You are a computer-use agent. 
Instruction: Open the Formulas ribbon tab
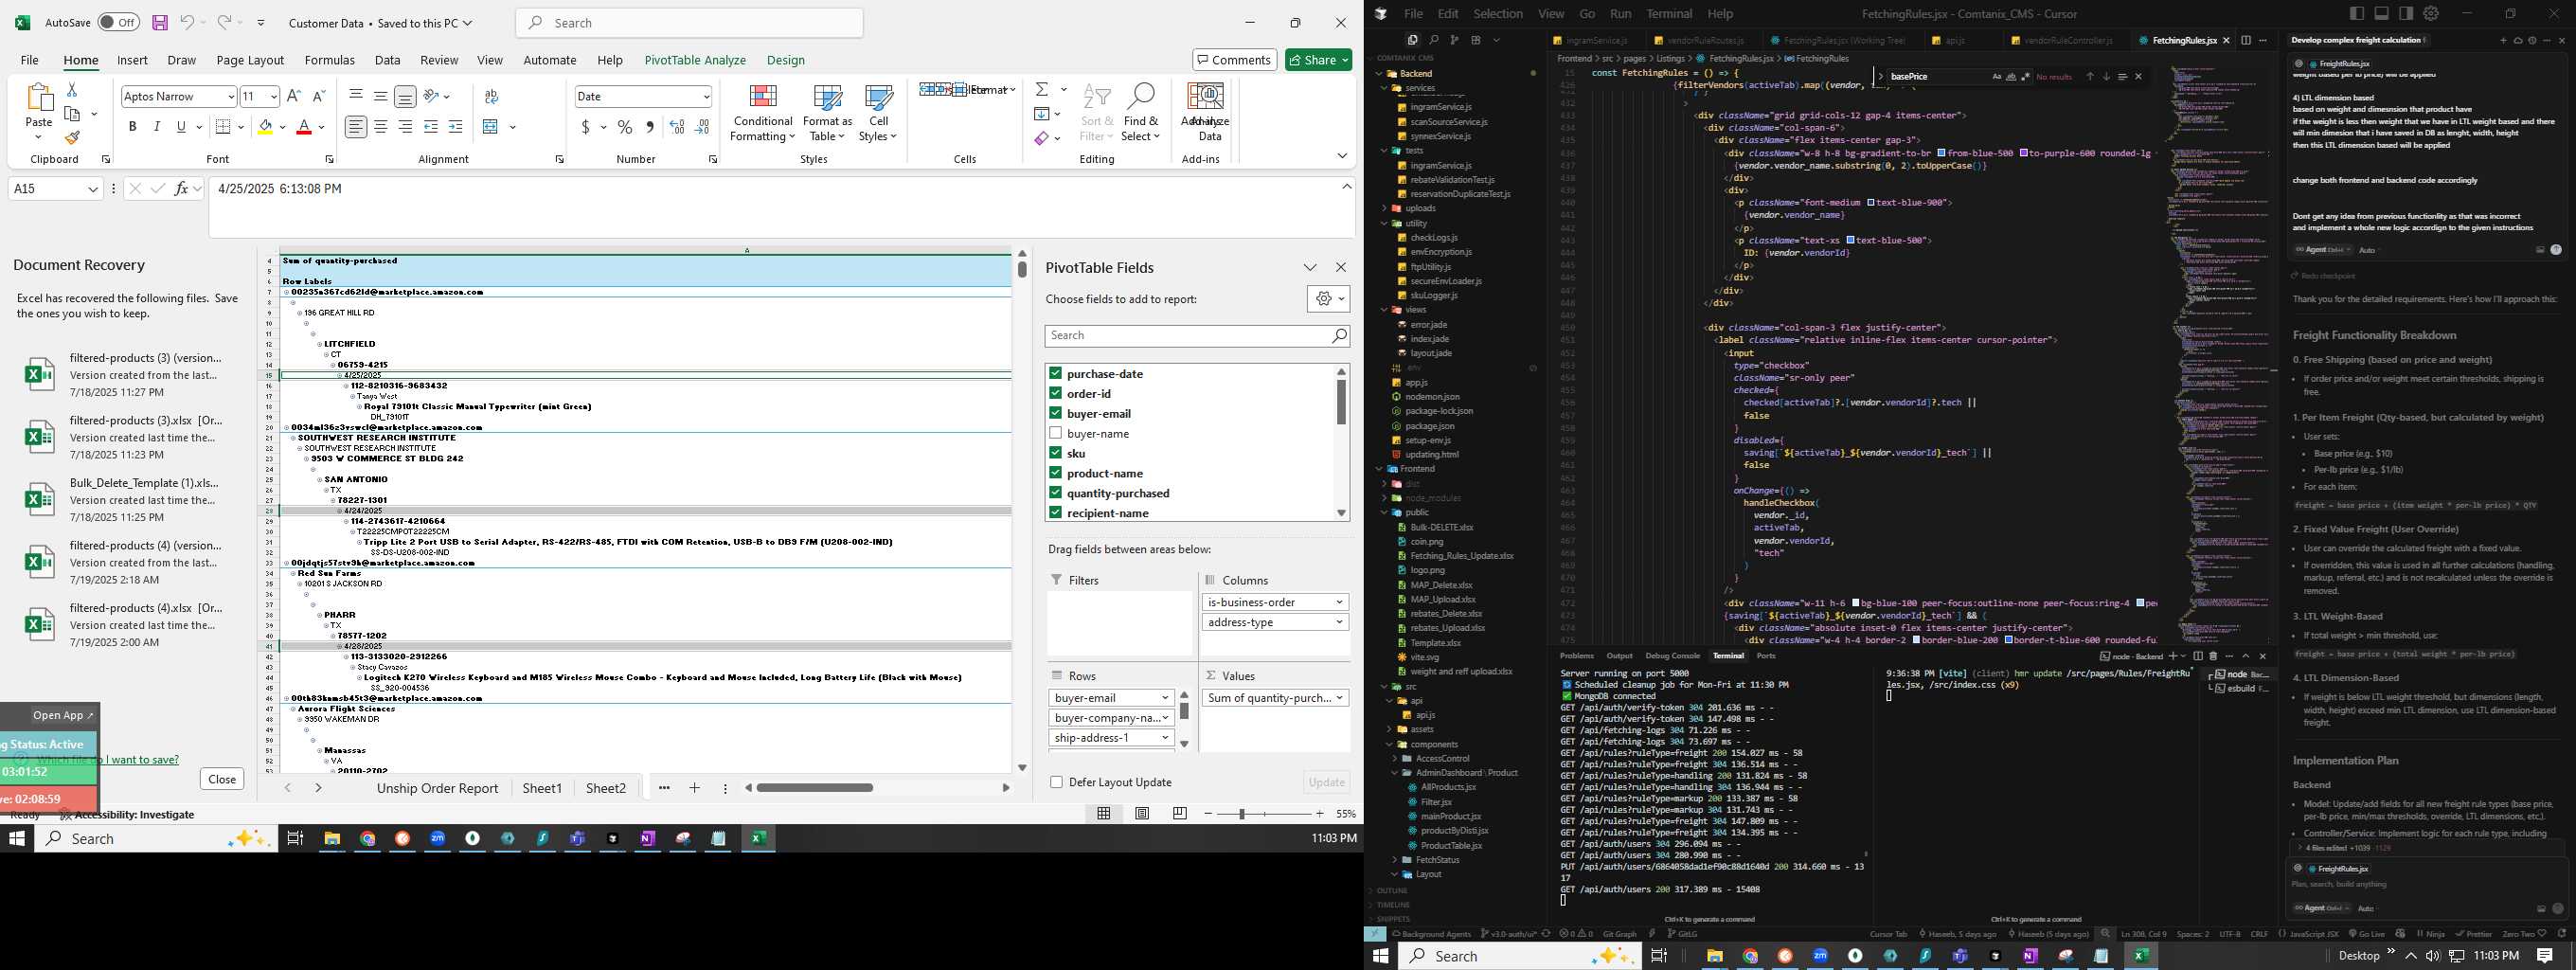(330, 60)
